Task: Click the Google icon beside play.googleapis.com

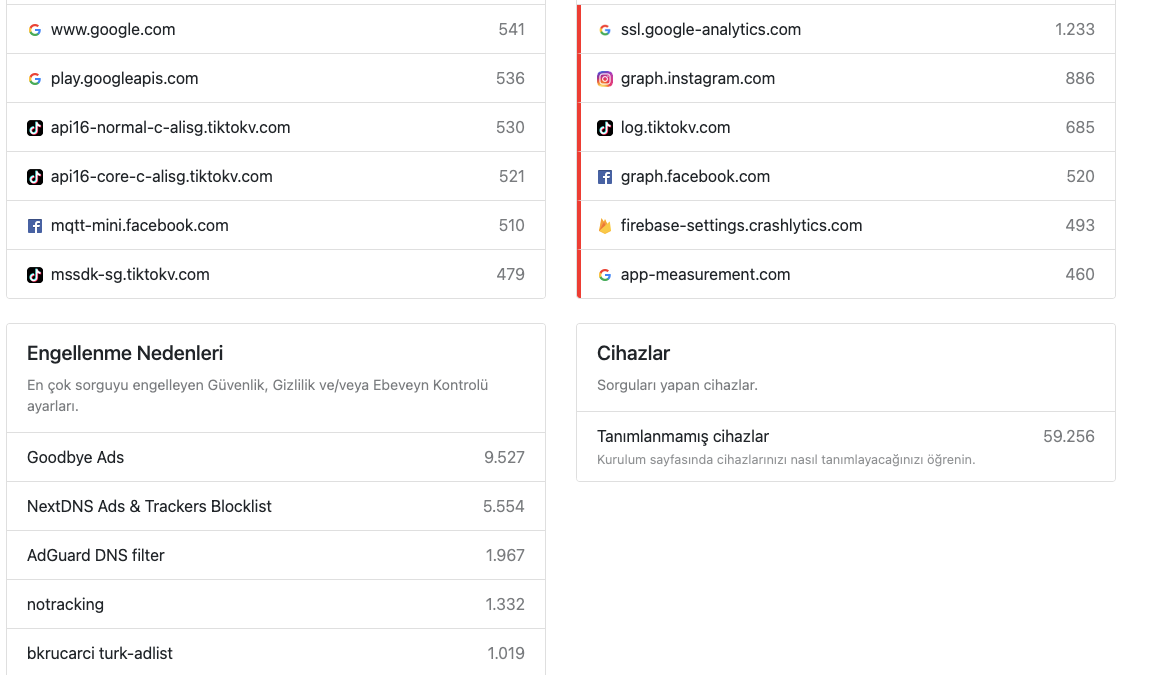Action: [x=35, y=79]
